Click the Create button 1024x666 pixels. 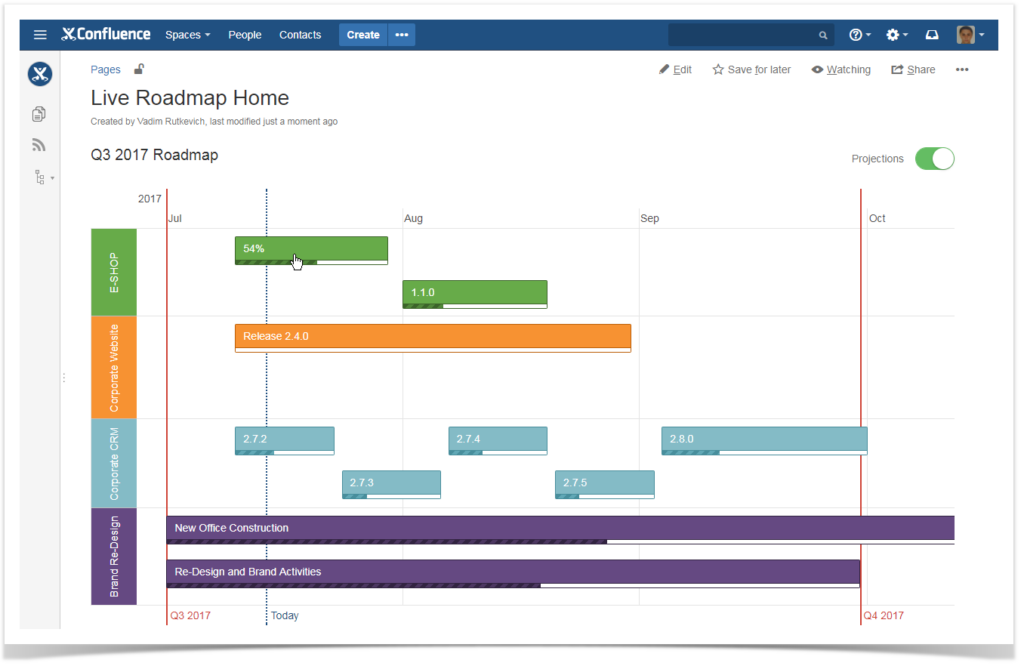point(362,34)
